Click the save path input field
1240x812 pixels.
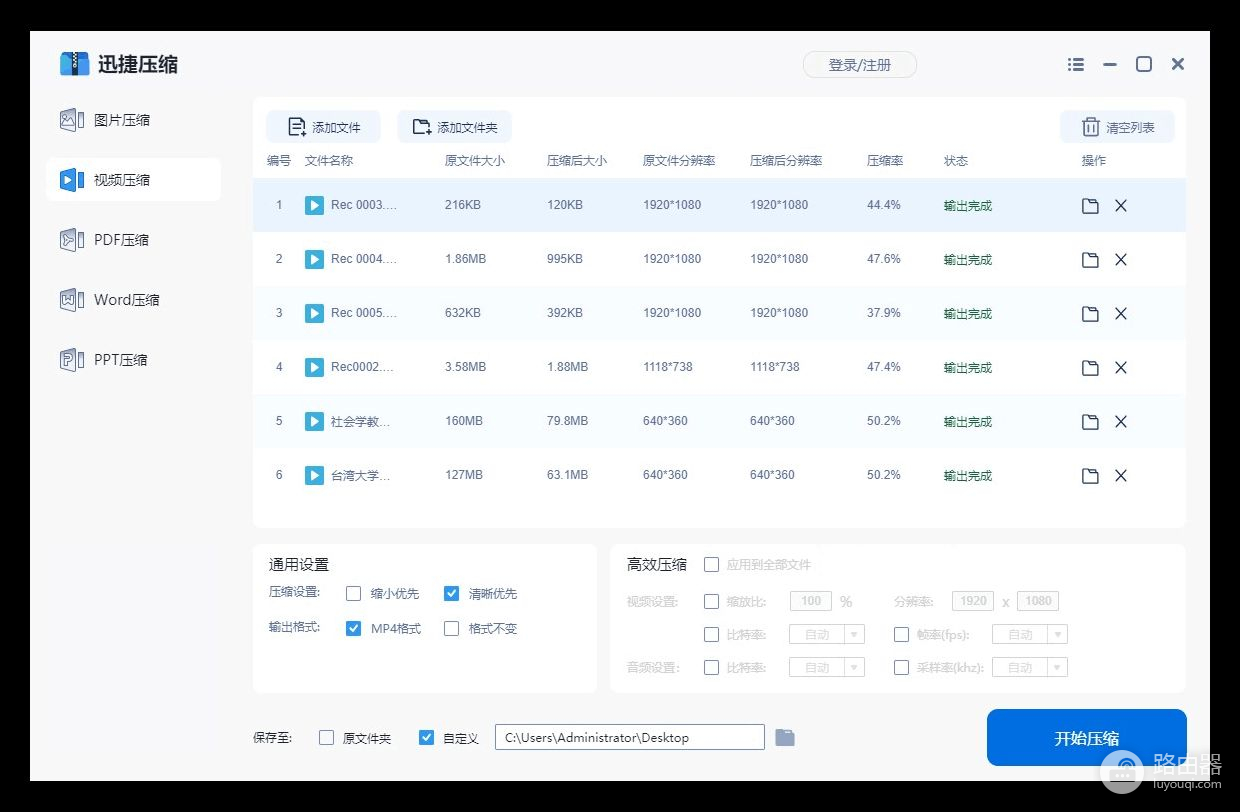629,738
